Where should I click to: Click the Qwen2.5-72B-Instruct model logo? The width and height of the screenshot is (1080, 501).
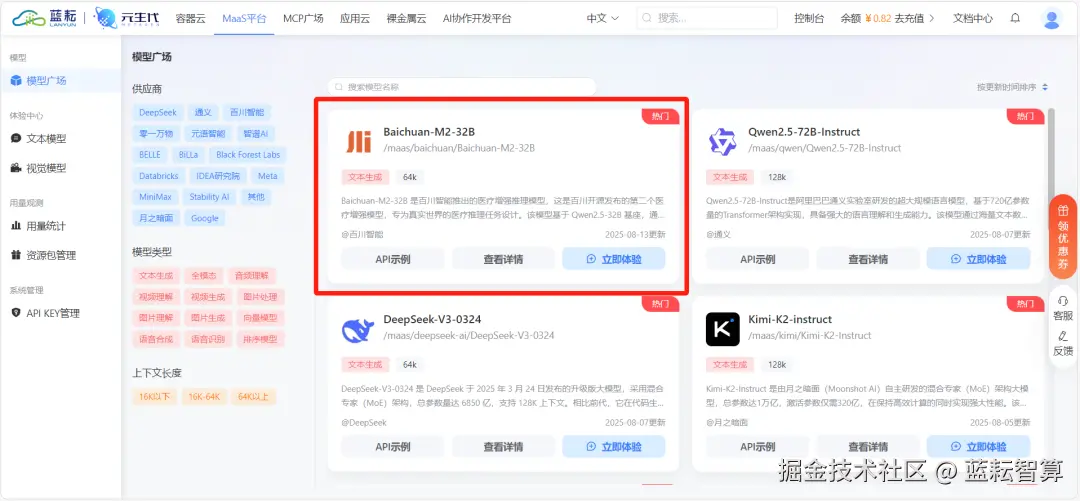[x=723, y=141]
